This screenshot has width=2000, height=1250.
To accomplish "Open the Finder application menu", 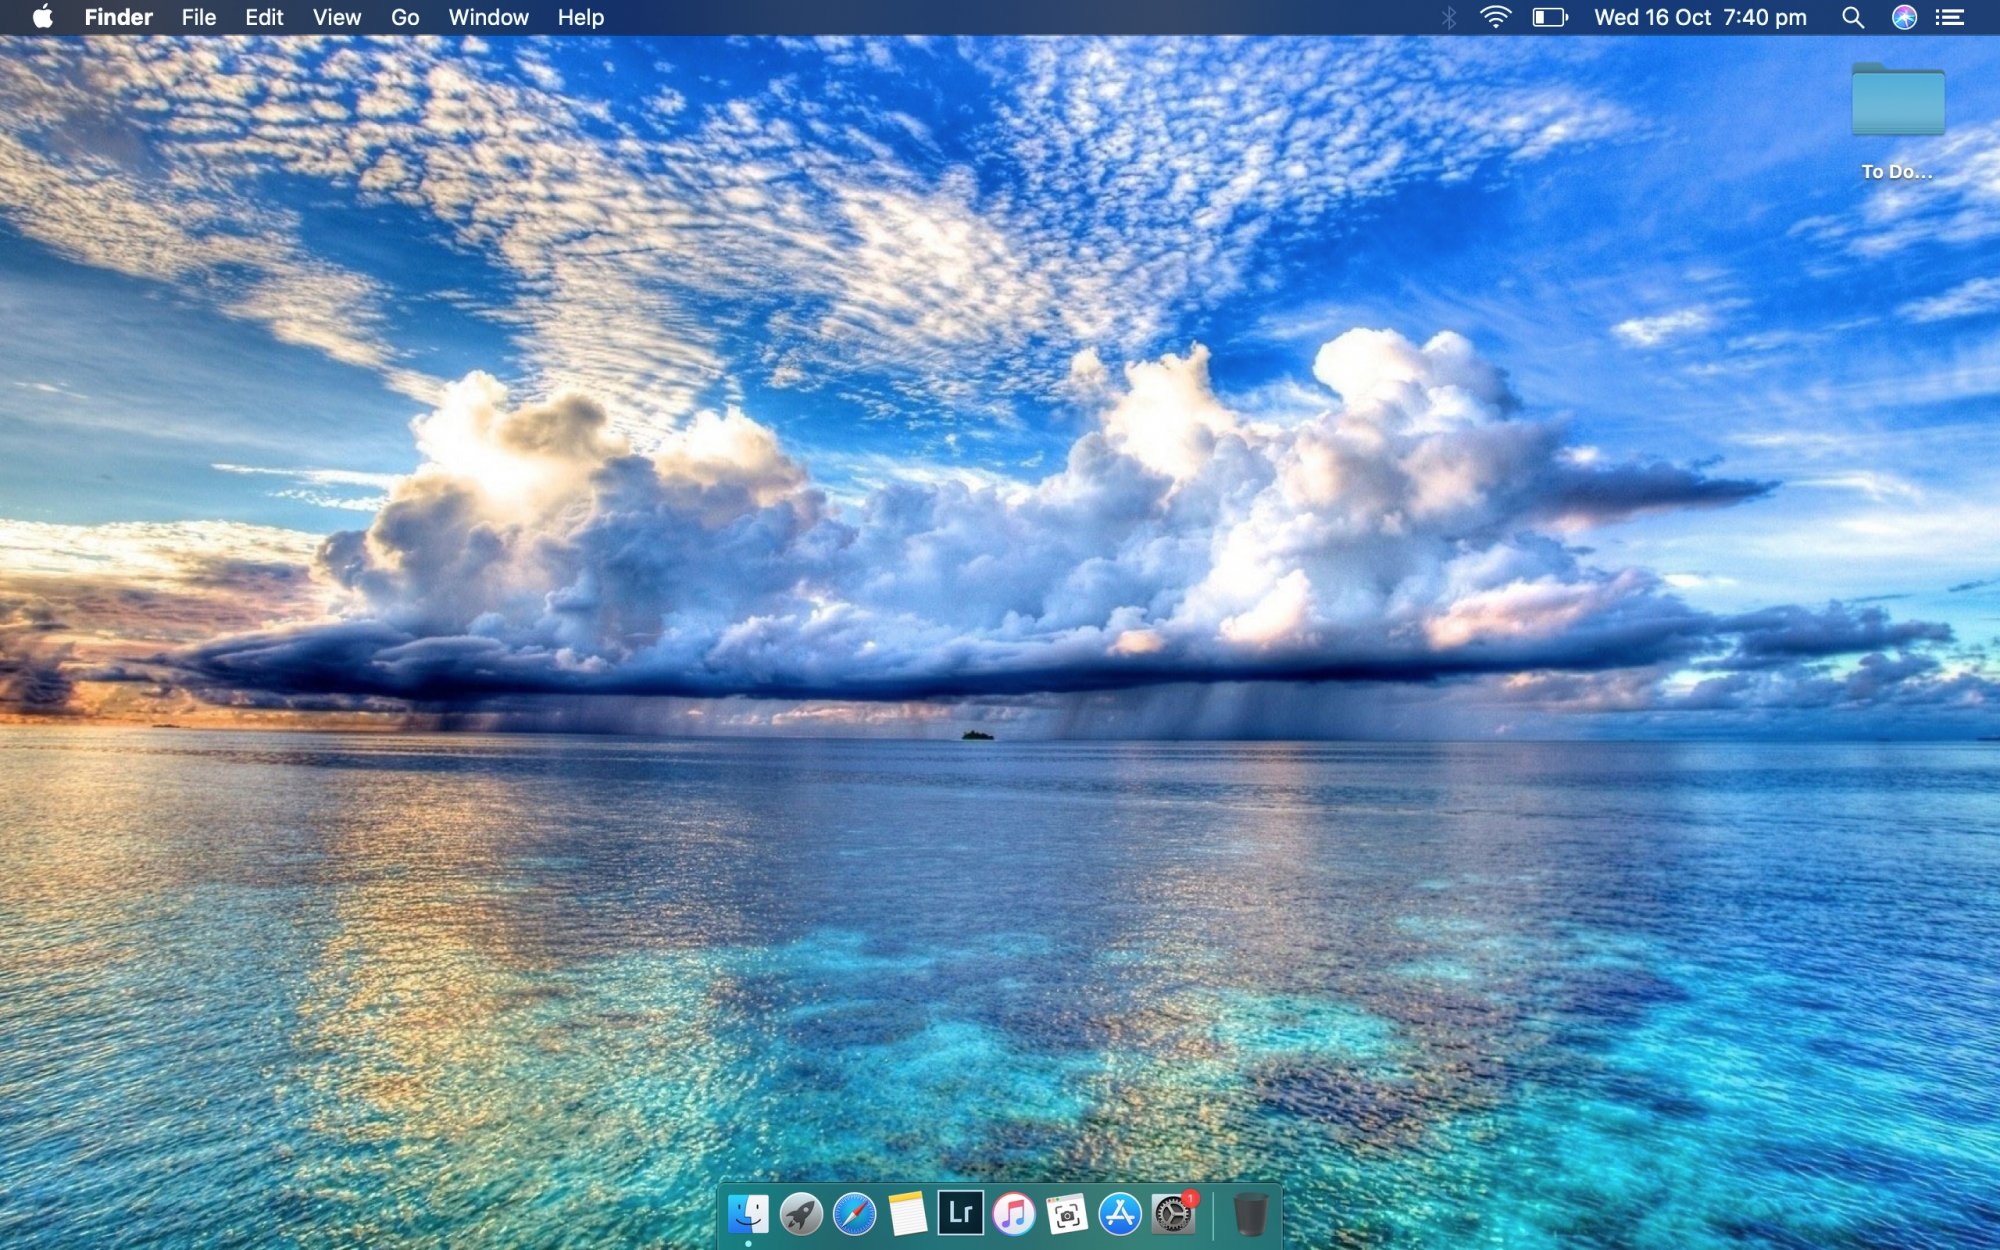I will (118, 17).
